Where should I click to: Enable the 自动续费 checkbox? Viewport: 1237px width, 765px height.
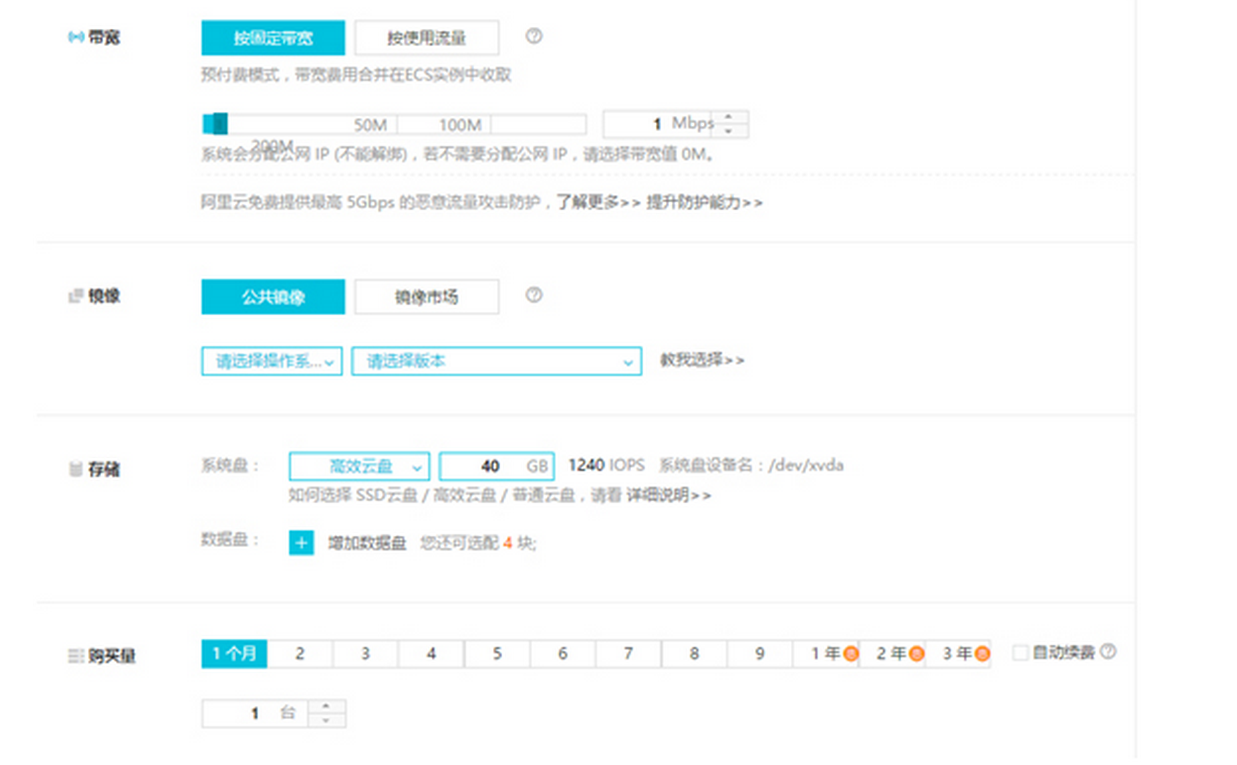[x=1020, y=653]
